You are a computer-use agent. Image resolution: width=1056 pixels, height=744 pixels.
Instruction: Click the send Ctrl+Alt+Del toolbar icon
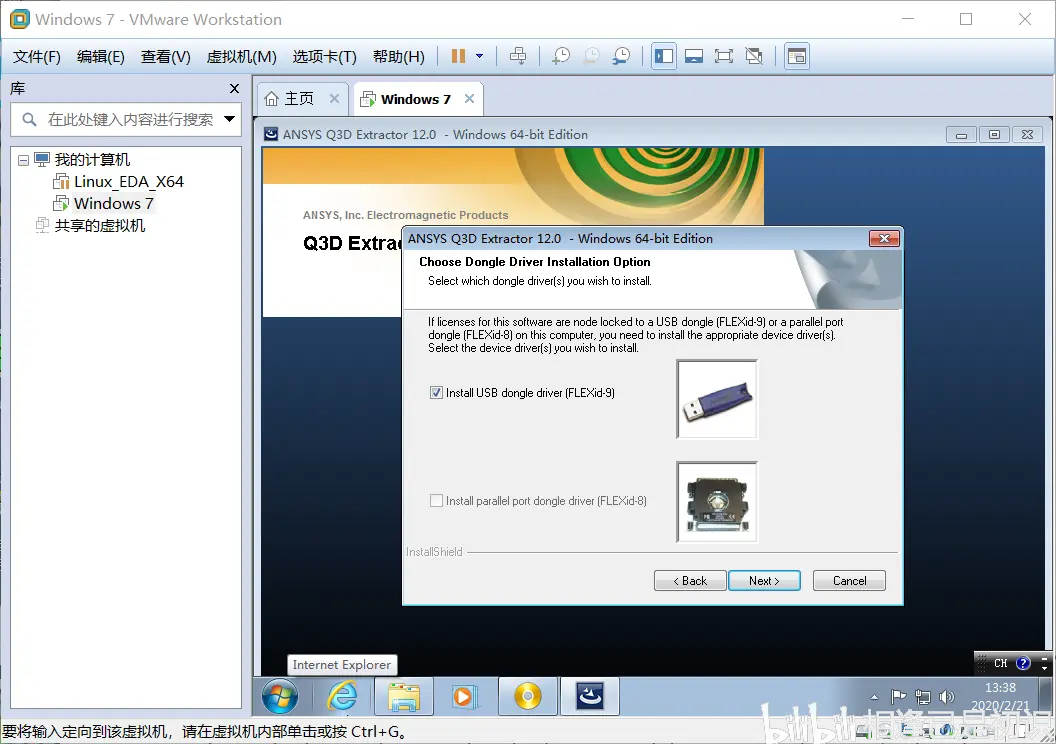coord(518,57)
